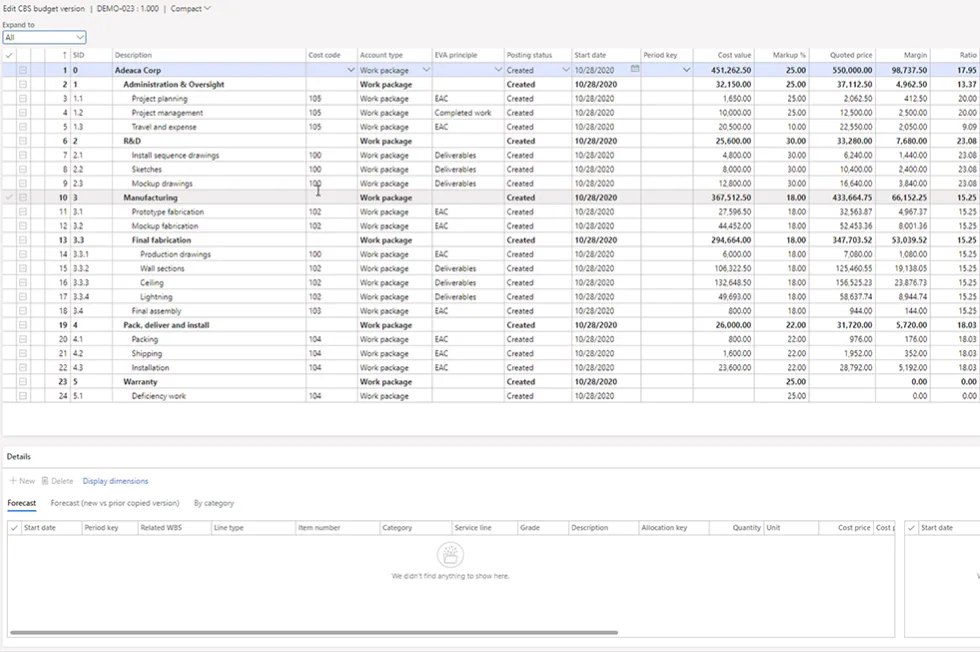
Task: Open Account type dropdown in Adeaca Corp row
Action: point(426,70)
